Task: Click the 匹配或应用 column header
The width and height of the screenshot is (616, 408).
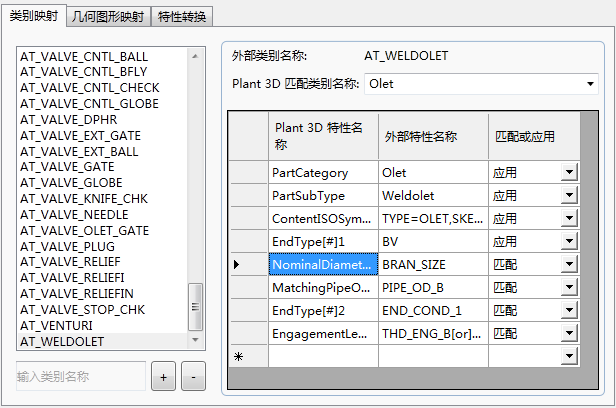Action: pos(534,136)
